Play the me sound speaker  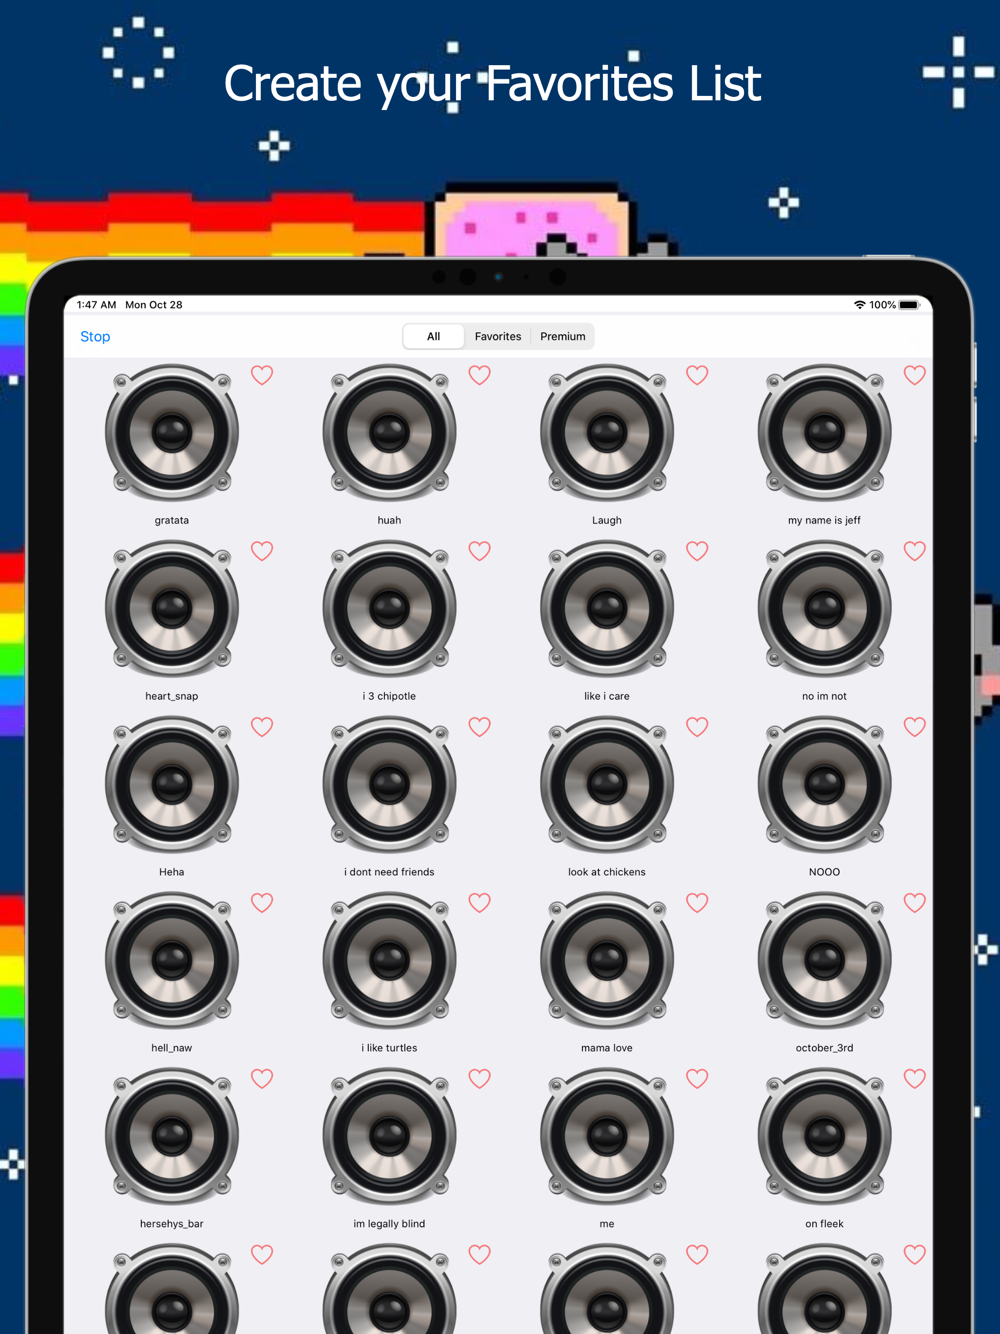click(x=607, y=1137)
